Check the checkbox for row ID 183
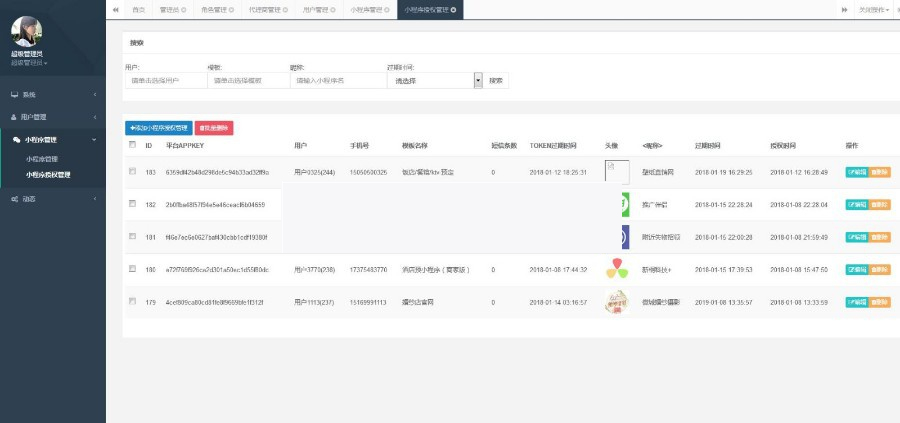 pyautogui.click(x=132, y=172)
